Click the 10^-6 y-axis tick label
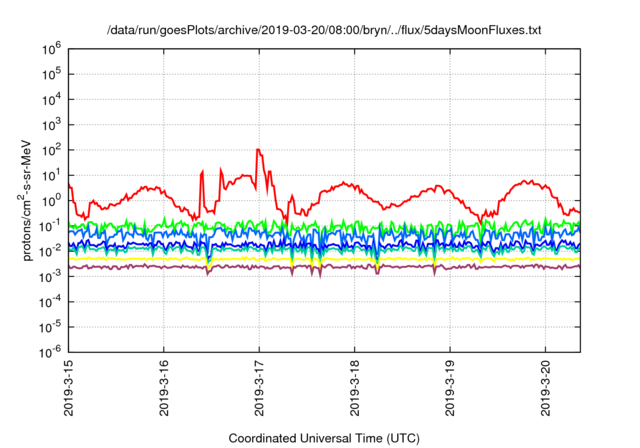This screenshot has width=640, height=448. point(51,353)
